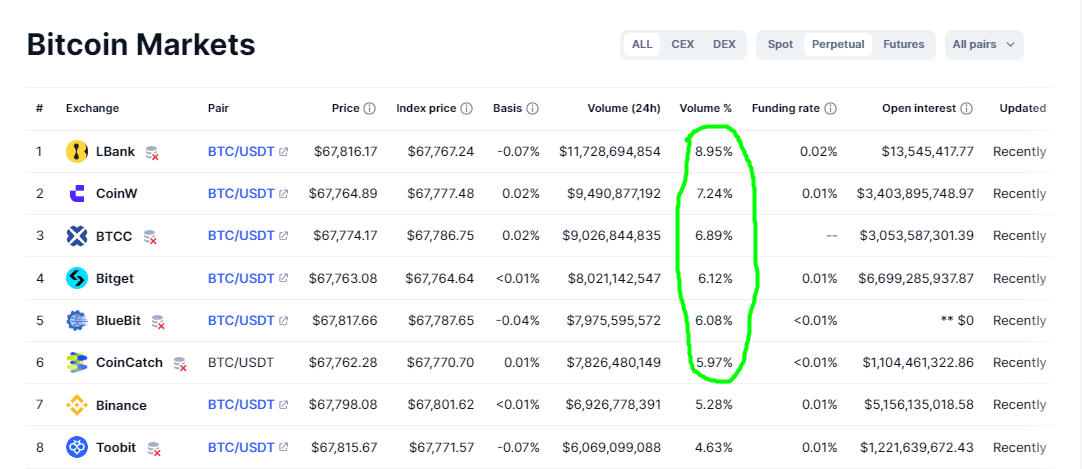Click the Toobit exchange logo
This screenshot has height=469, width=1082.
tap(77, 448)
